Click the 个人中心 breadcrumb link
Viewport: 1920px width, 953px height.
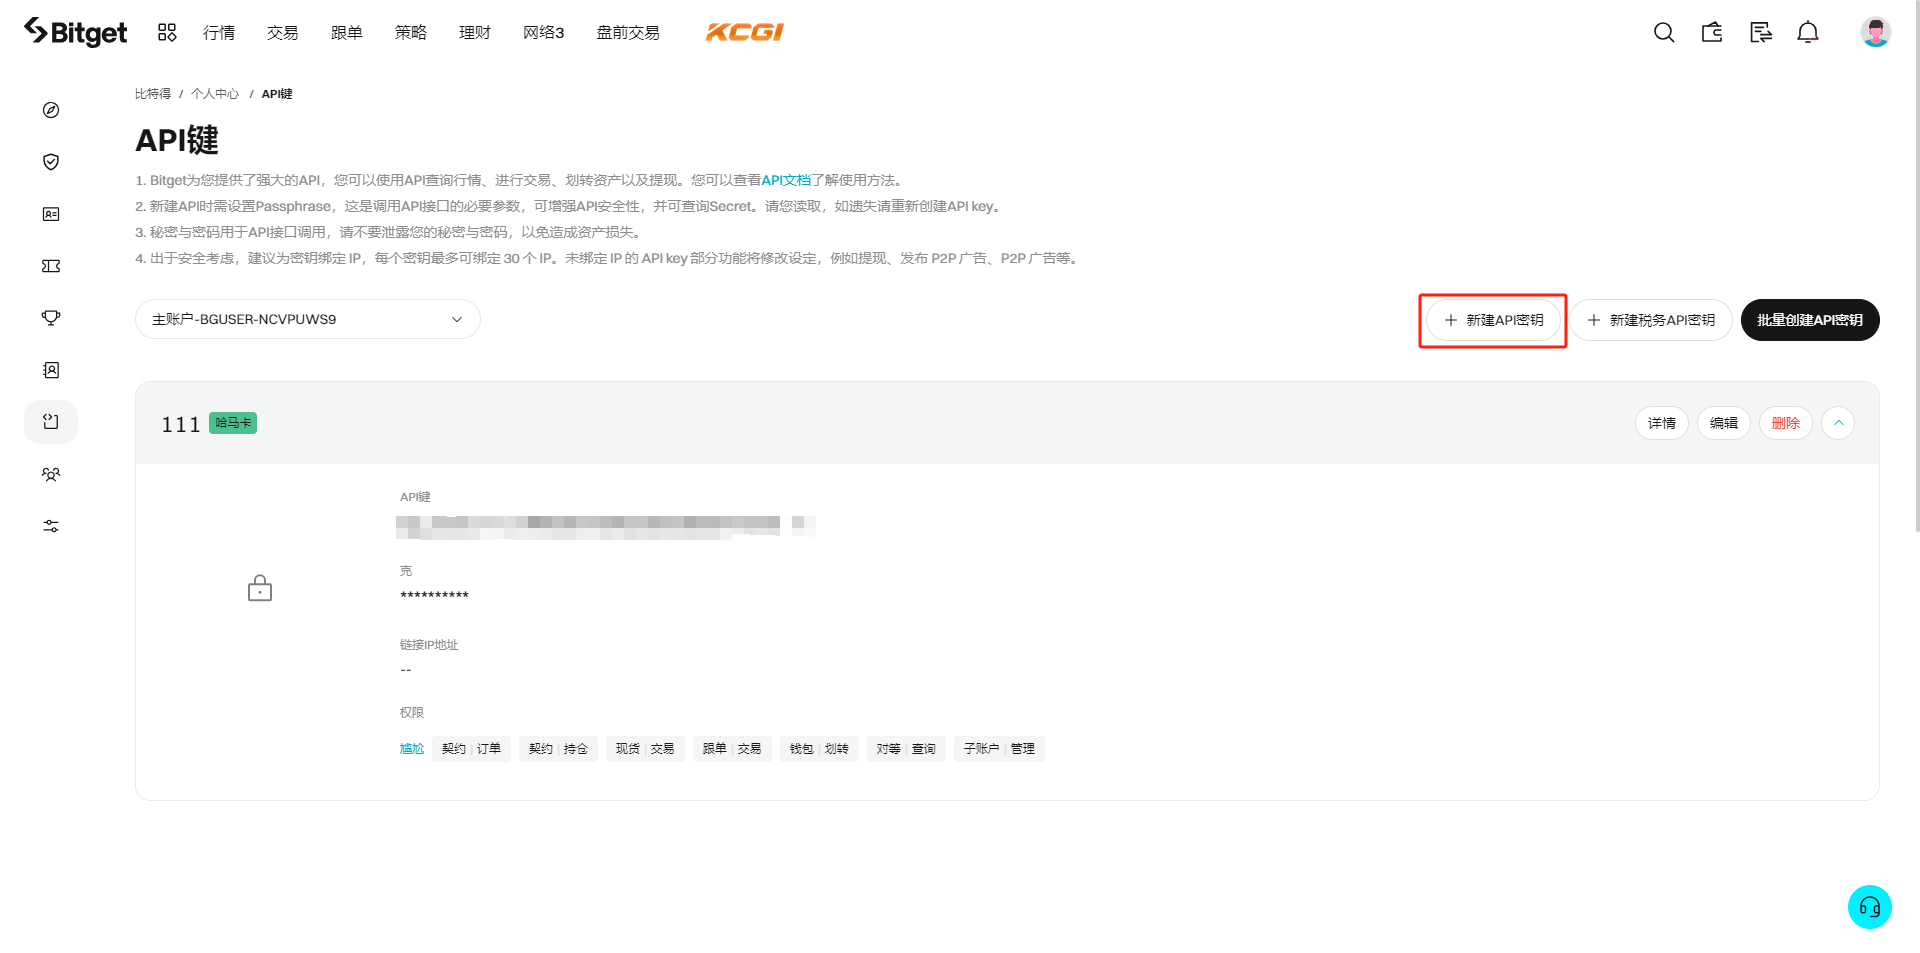point(215,94)
